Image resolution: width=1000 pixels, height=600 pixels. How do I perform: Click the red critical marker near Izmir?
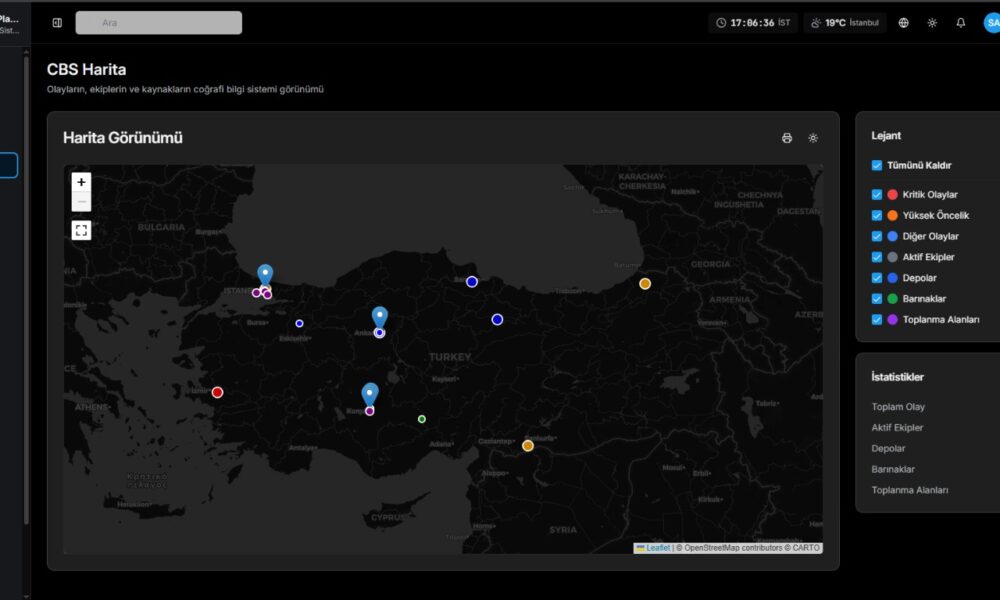click(217, 392)
